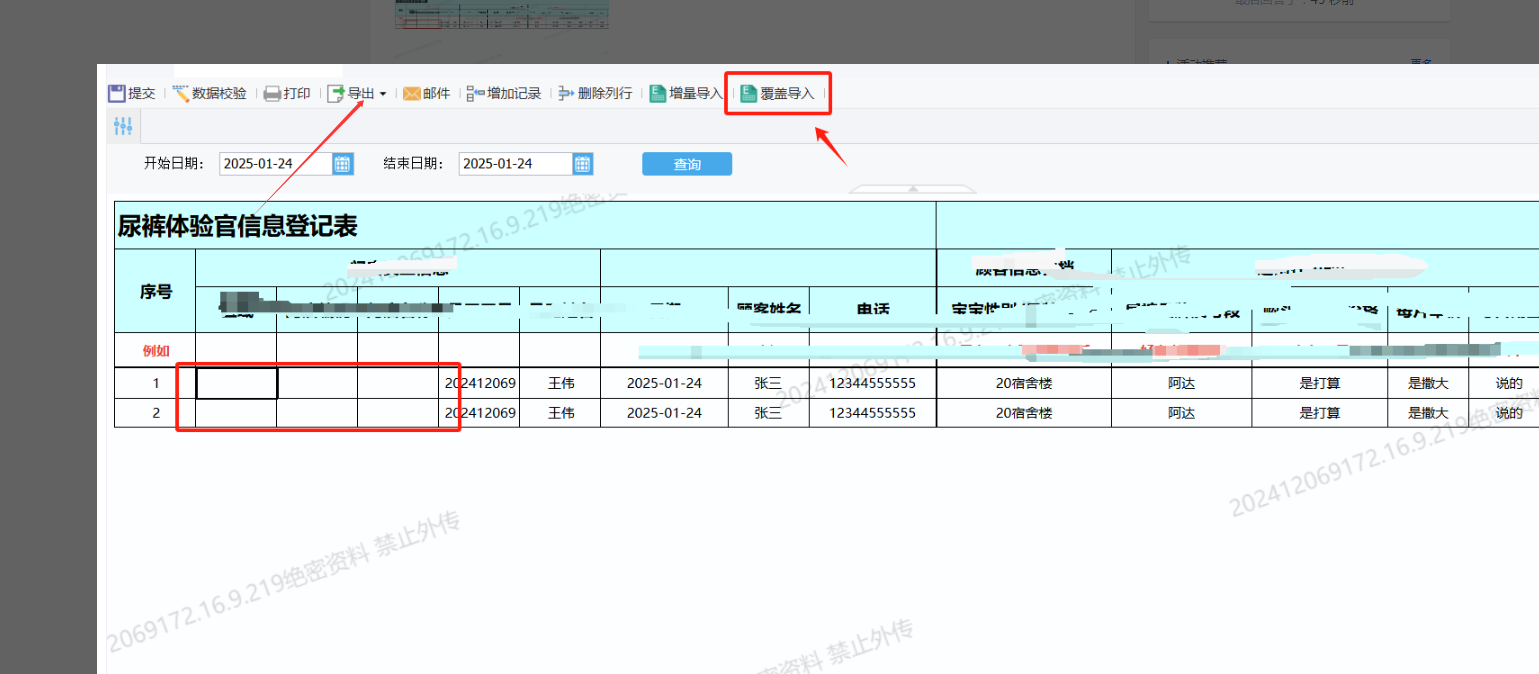1539x674 pixels.
Task: Collapse the parameter pane with the triangle handle
Action: 911,188
